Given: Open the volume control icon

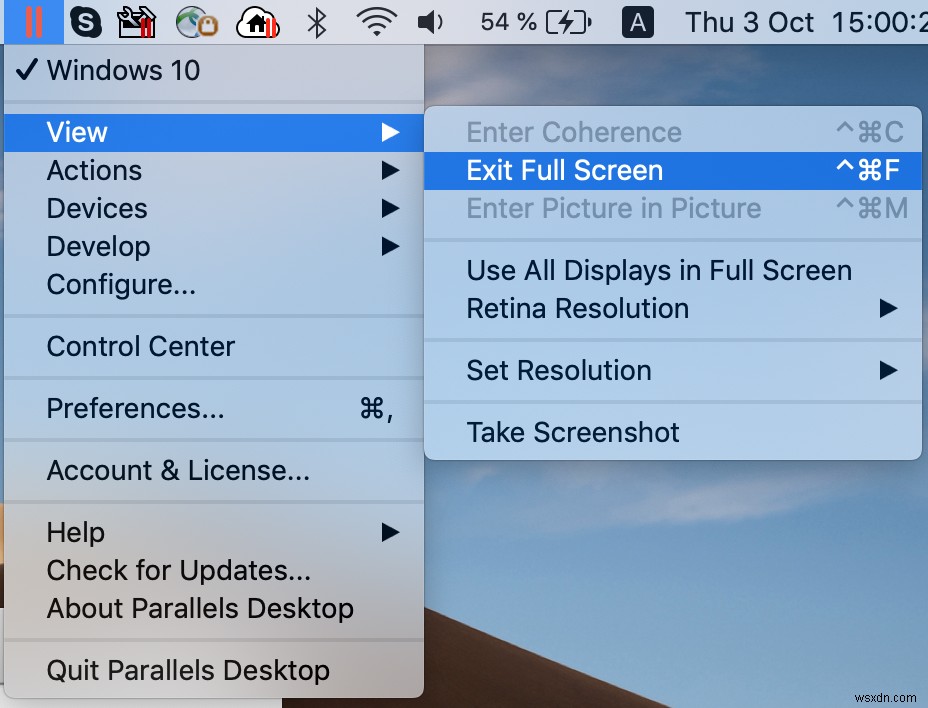Looking at the screenshot, I should coord(430,21).
